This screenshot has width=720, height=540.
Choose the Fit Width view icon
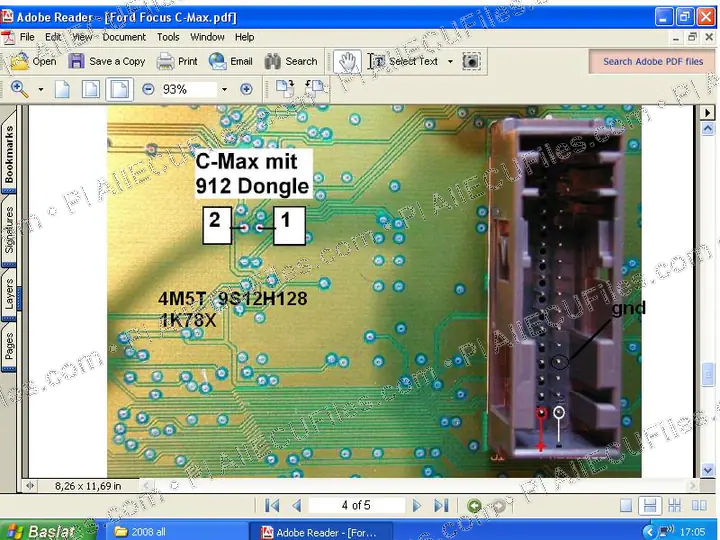pyautogui.click(x=119, y=89)
